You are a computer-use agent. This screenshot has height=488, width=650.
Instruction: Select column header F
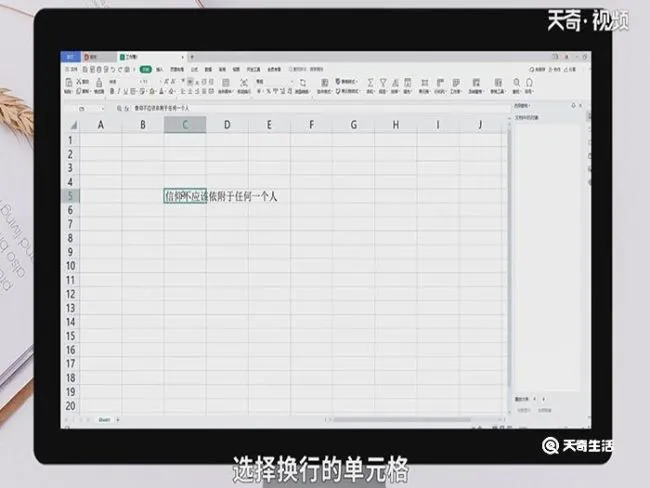click(x=311, y=124)
